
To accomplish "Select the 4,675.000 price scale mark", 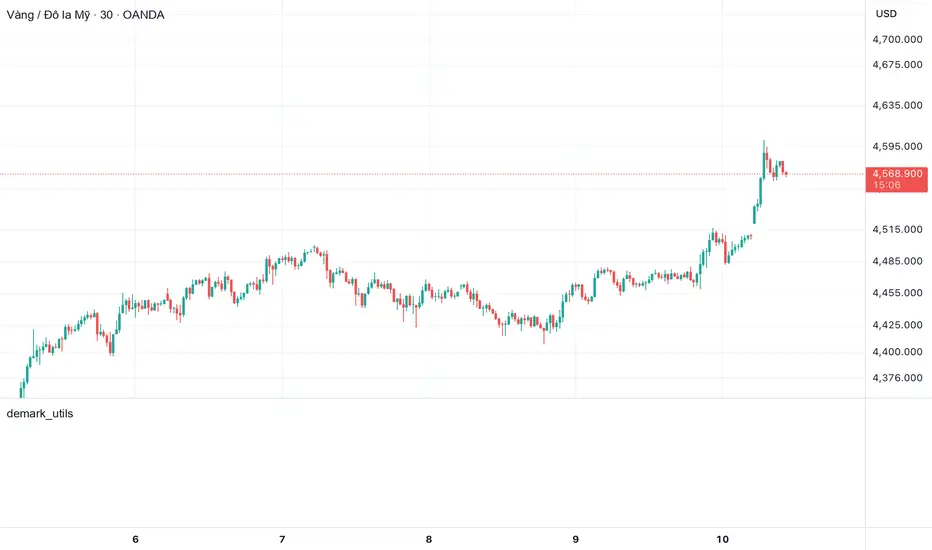I will pyautogui.click(x=898, y=65).
